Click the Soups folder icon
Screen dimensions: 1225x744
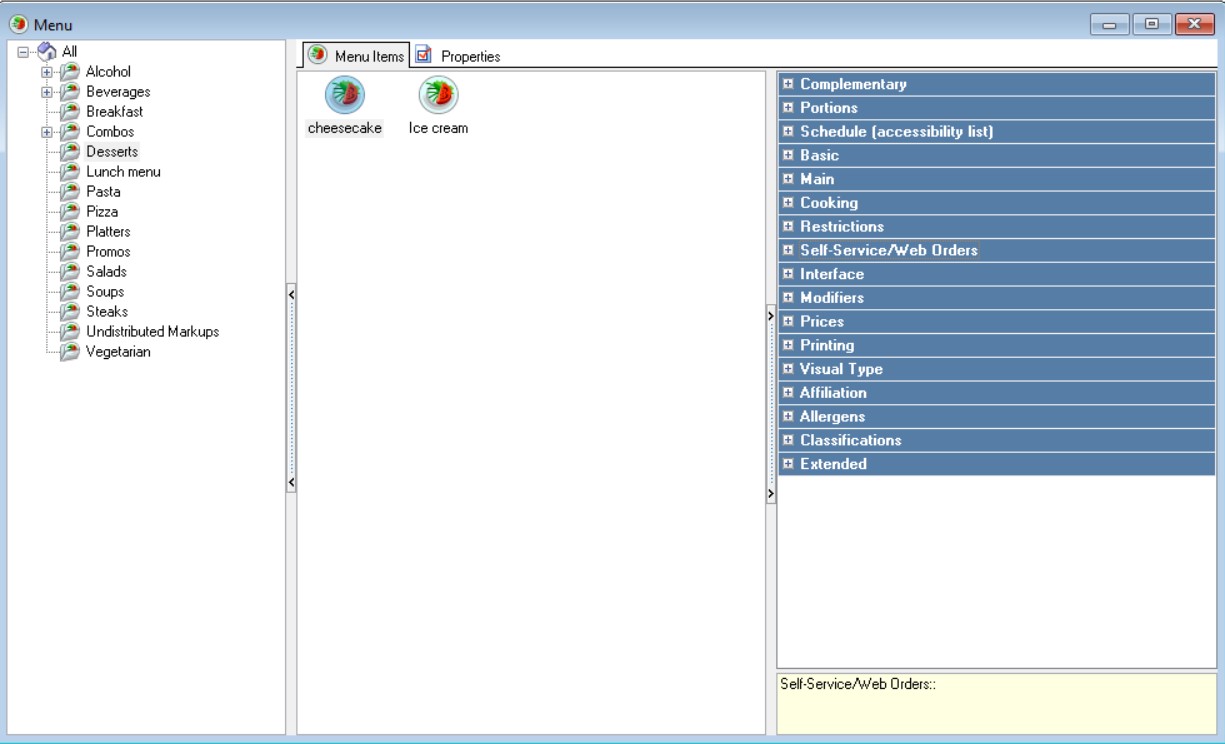69,292
